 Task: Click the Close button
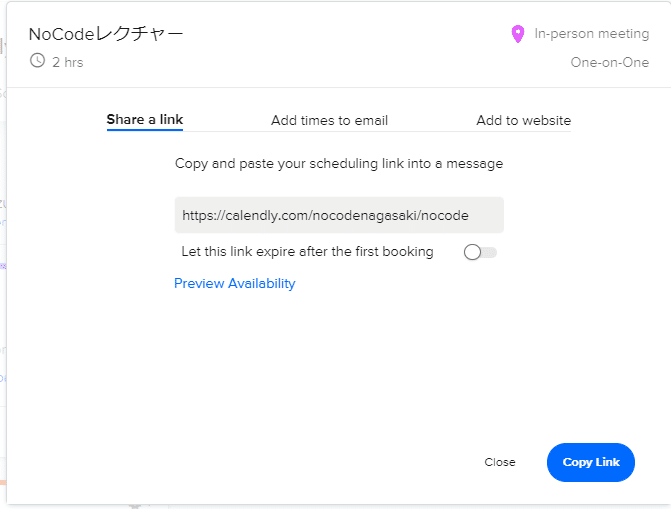pos(499,462)
